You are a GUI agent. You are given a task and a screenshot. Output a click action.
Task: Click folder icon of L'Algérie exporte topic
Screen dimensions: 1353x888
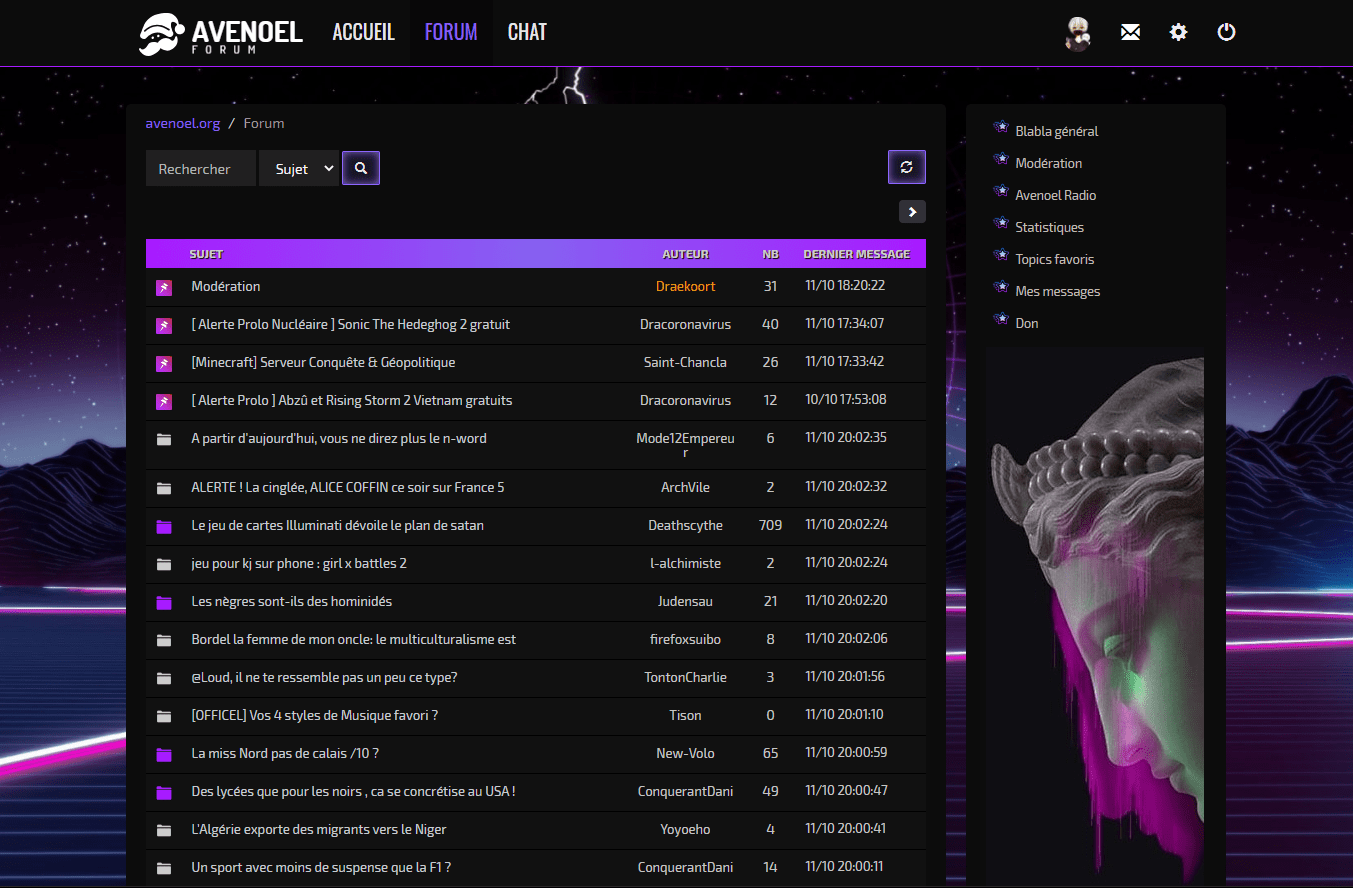click(x=164, y=830)
